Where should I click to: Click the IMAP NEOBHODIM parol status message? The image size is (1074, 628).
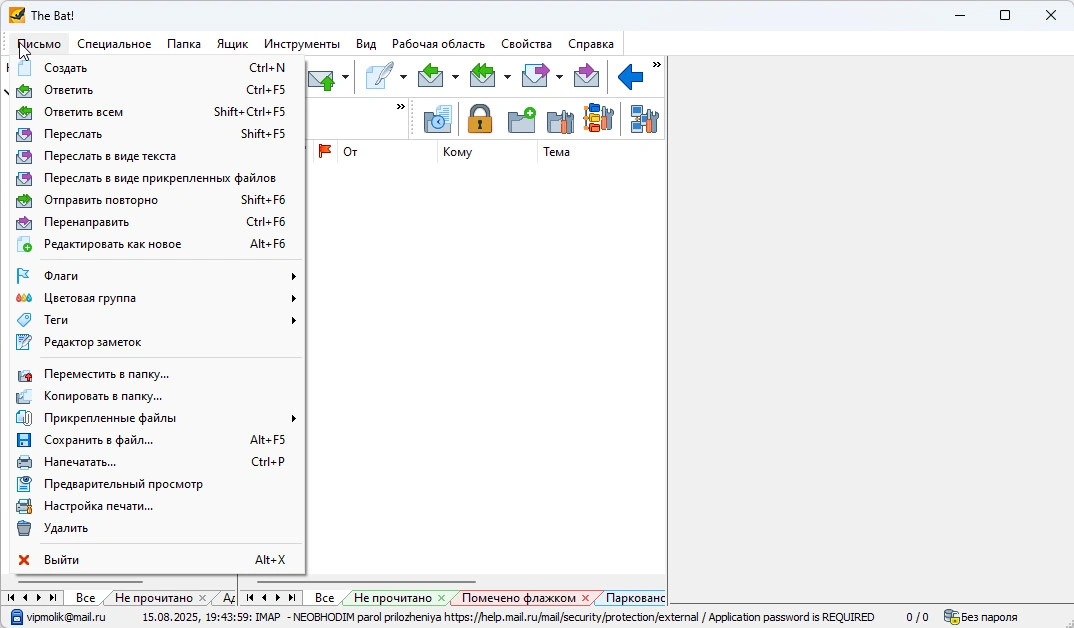[x=508, y=617]
